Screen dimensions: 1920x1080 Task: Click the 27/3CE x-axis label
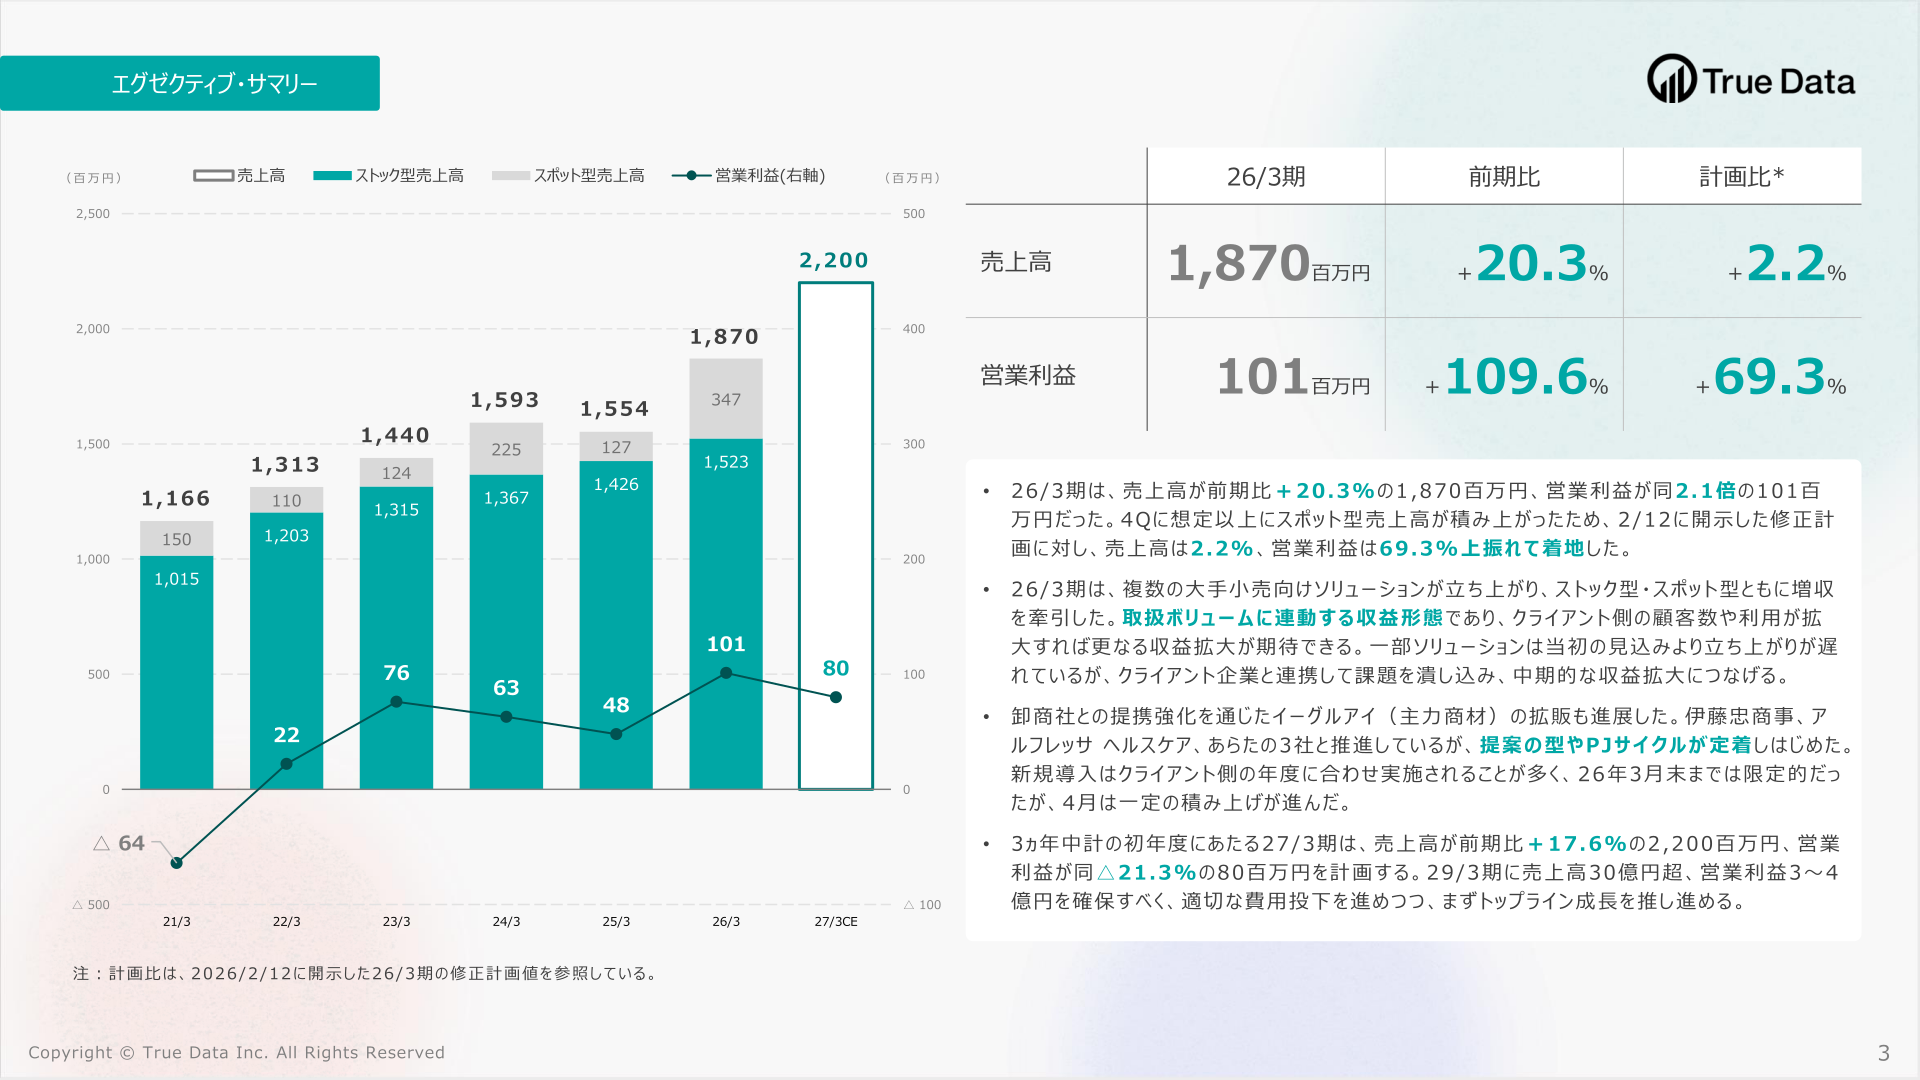pos(836,922)
